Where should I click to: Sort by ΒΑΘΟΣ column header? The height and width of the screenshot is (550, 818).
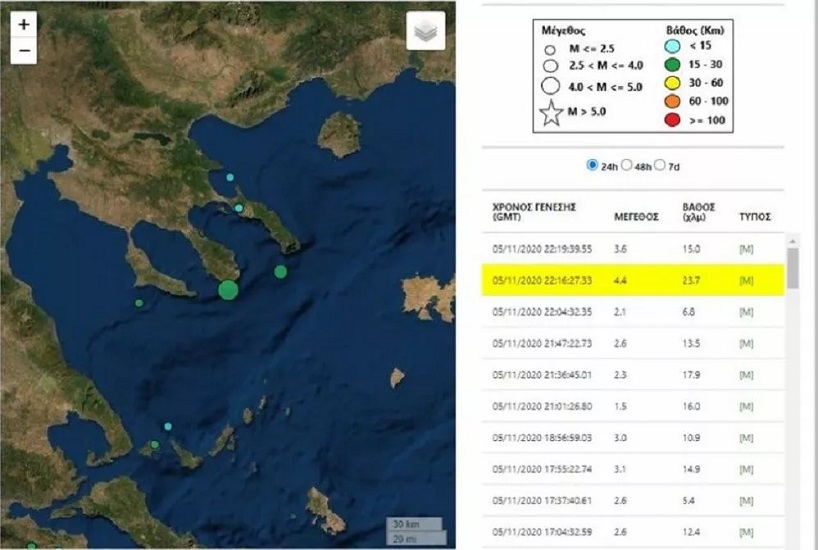[x=697, y=211]
